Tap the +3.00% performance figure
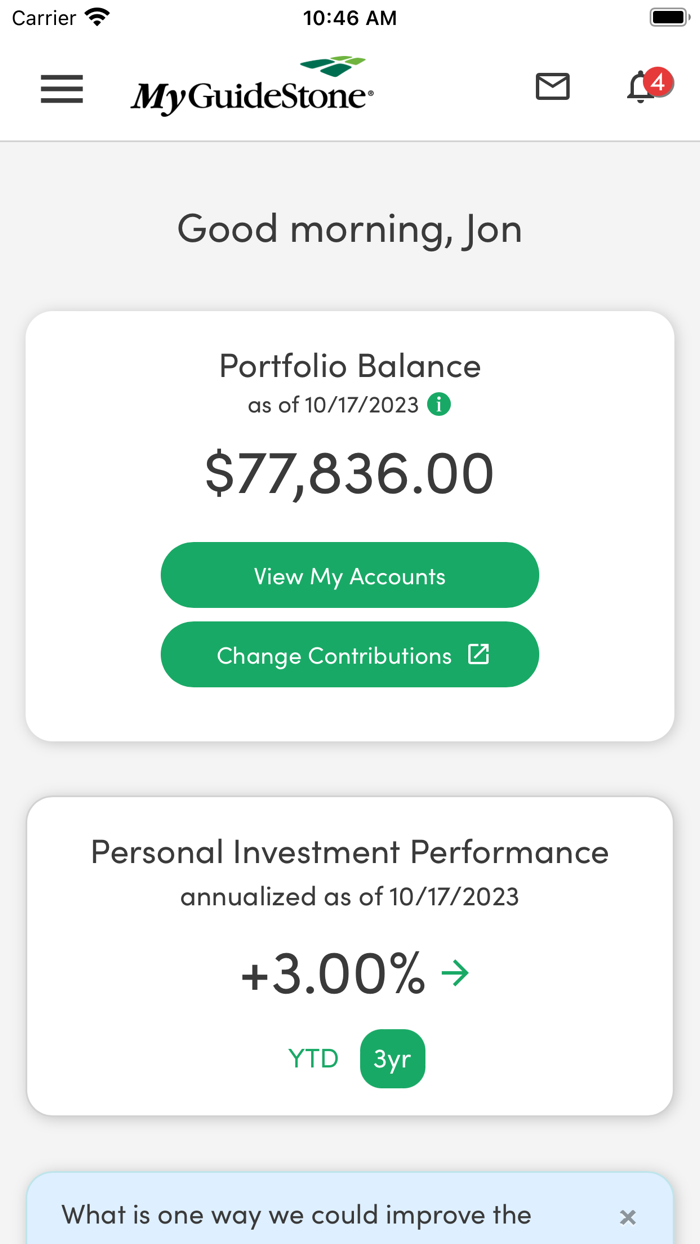Screen dimensions: 700x1244 333,973
